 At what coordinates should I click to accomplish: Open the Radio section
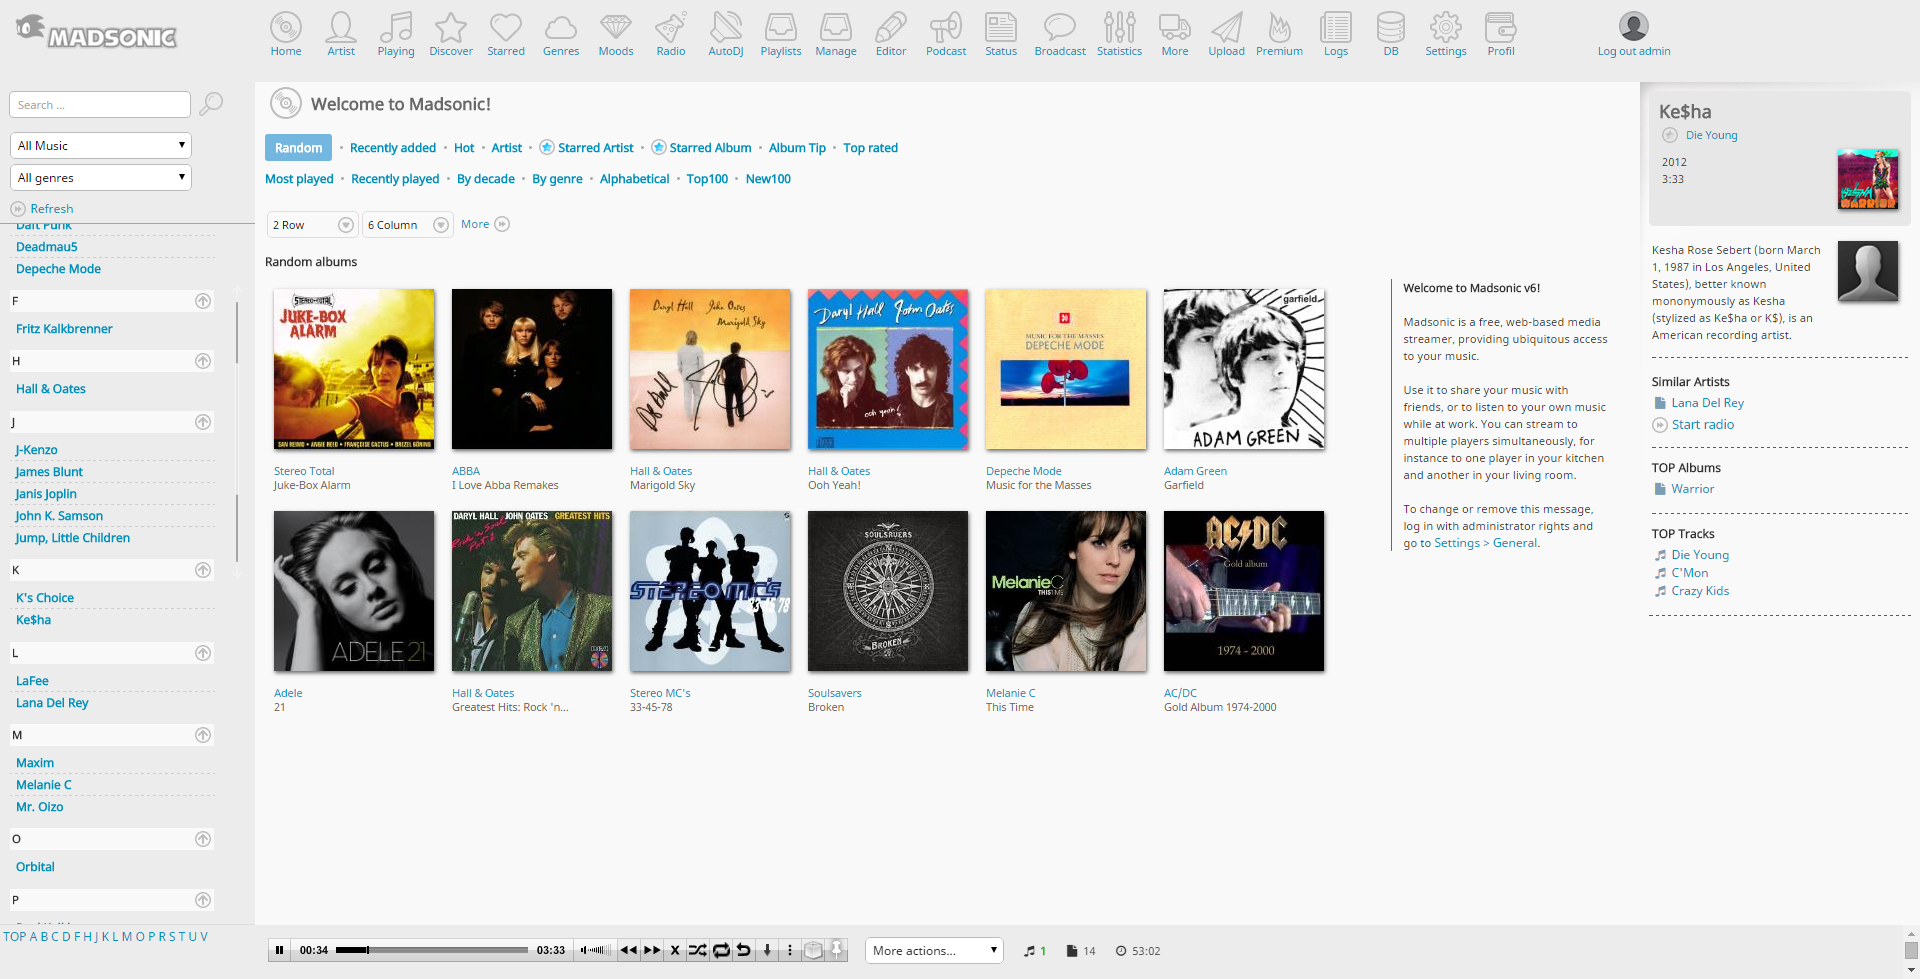pyautogui.click(x=670, y=34)
